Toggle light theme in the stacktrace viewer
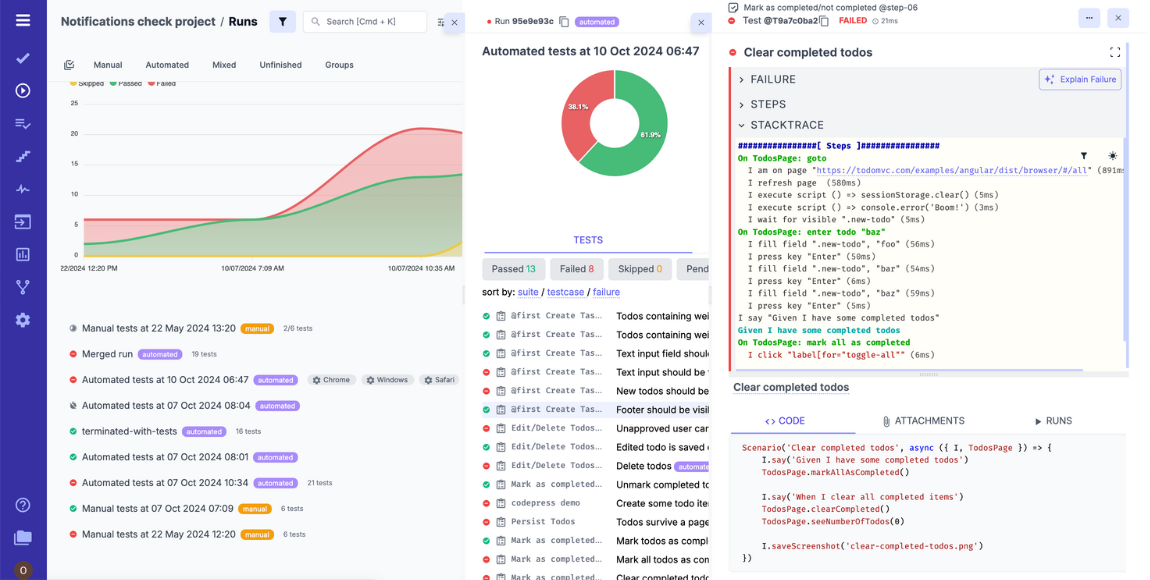This screenshot has height=580, width=1150. pos(1110,155)
